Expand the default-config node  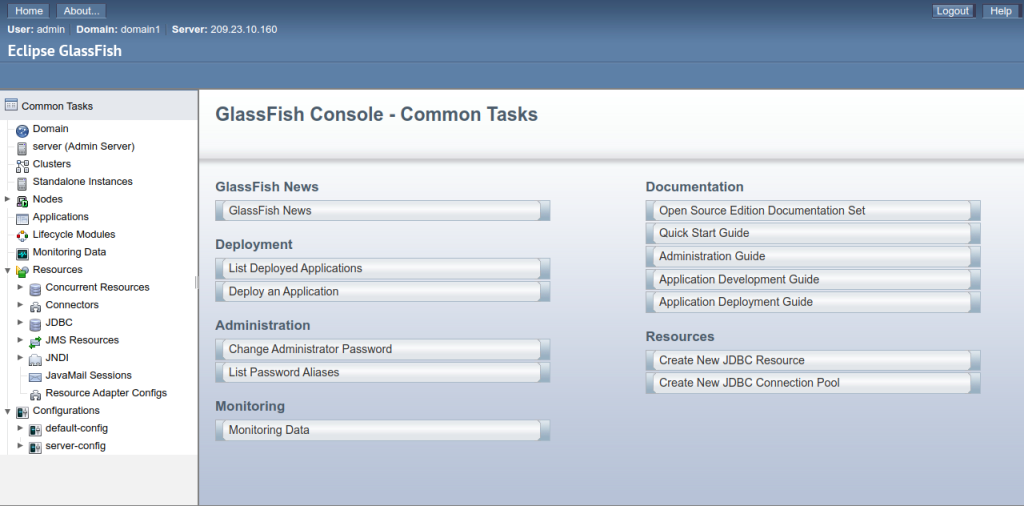point(20,428)
